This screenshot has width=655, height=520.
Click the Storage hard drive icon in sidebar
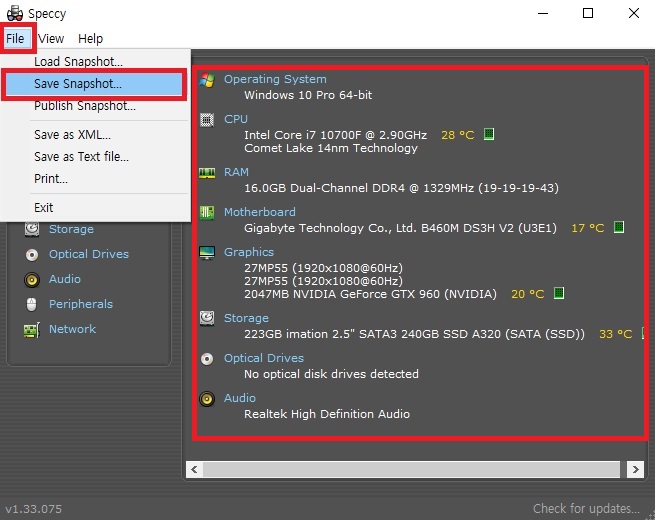(x=32, y=229)
